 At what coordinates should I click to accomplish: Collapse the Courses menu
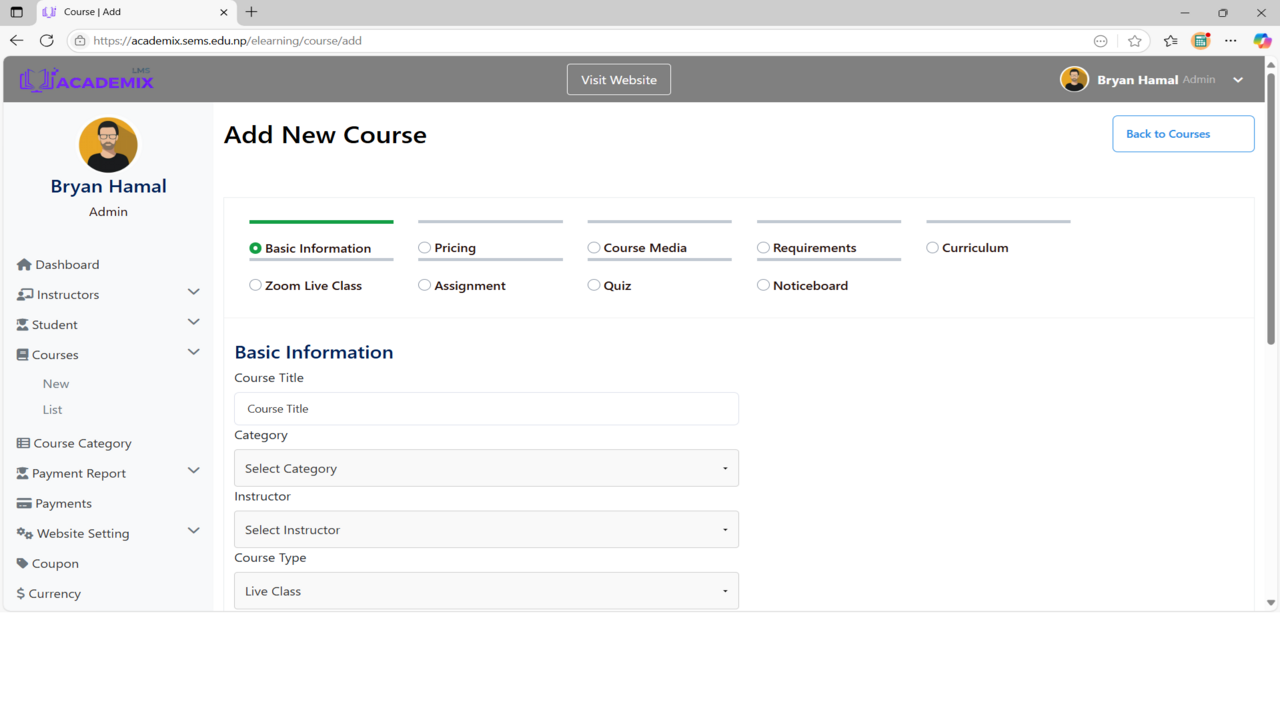(52, 354)
